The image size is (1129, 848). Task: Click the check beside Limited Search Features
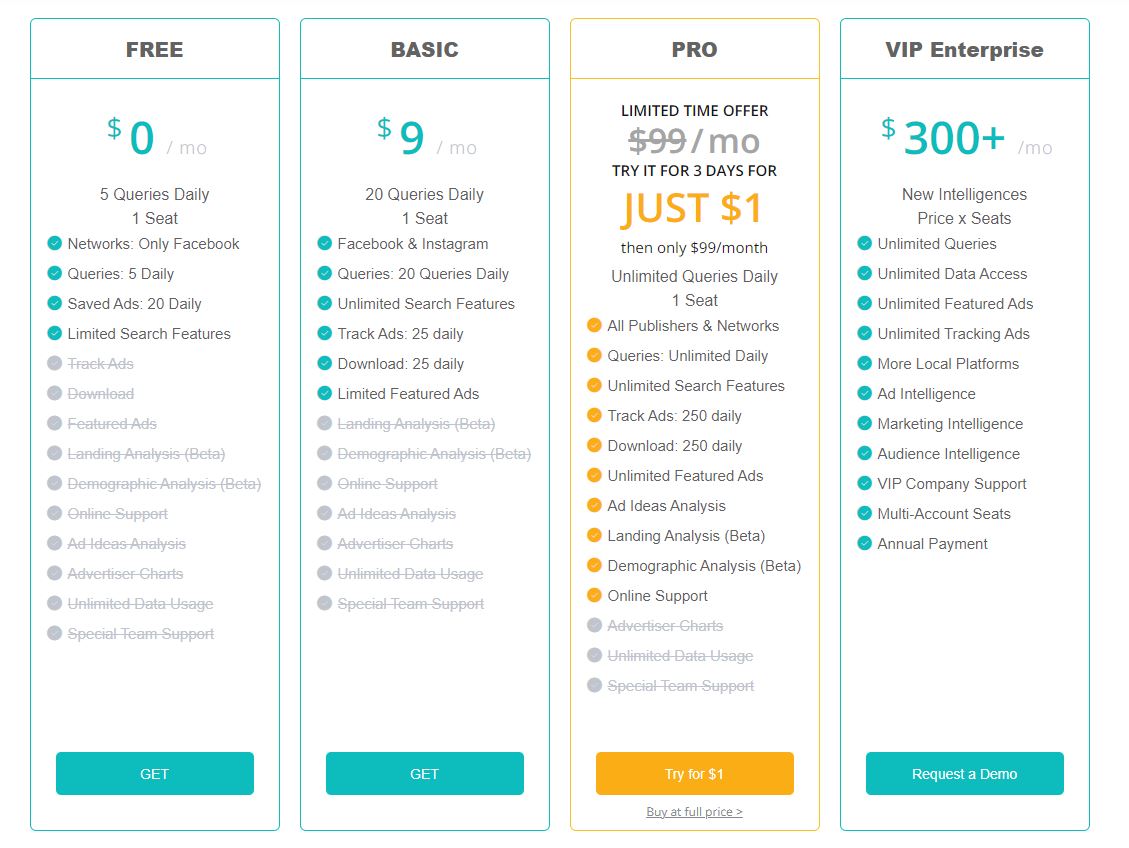(x=54, y=333)
